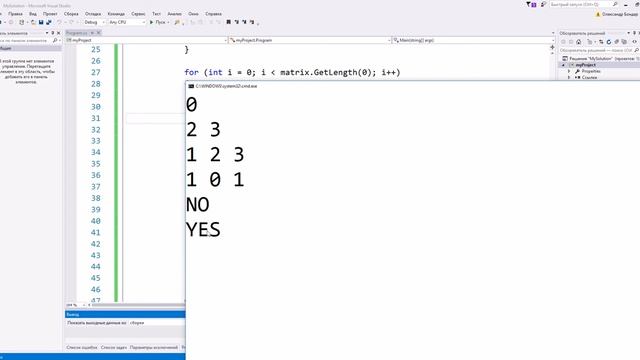Image resolution: width=640 pixels, height=360 pixels.
Task: Click the feedback icon beside quick launch
Action: point(543,4)
